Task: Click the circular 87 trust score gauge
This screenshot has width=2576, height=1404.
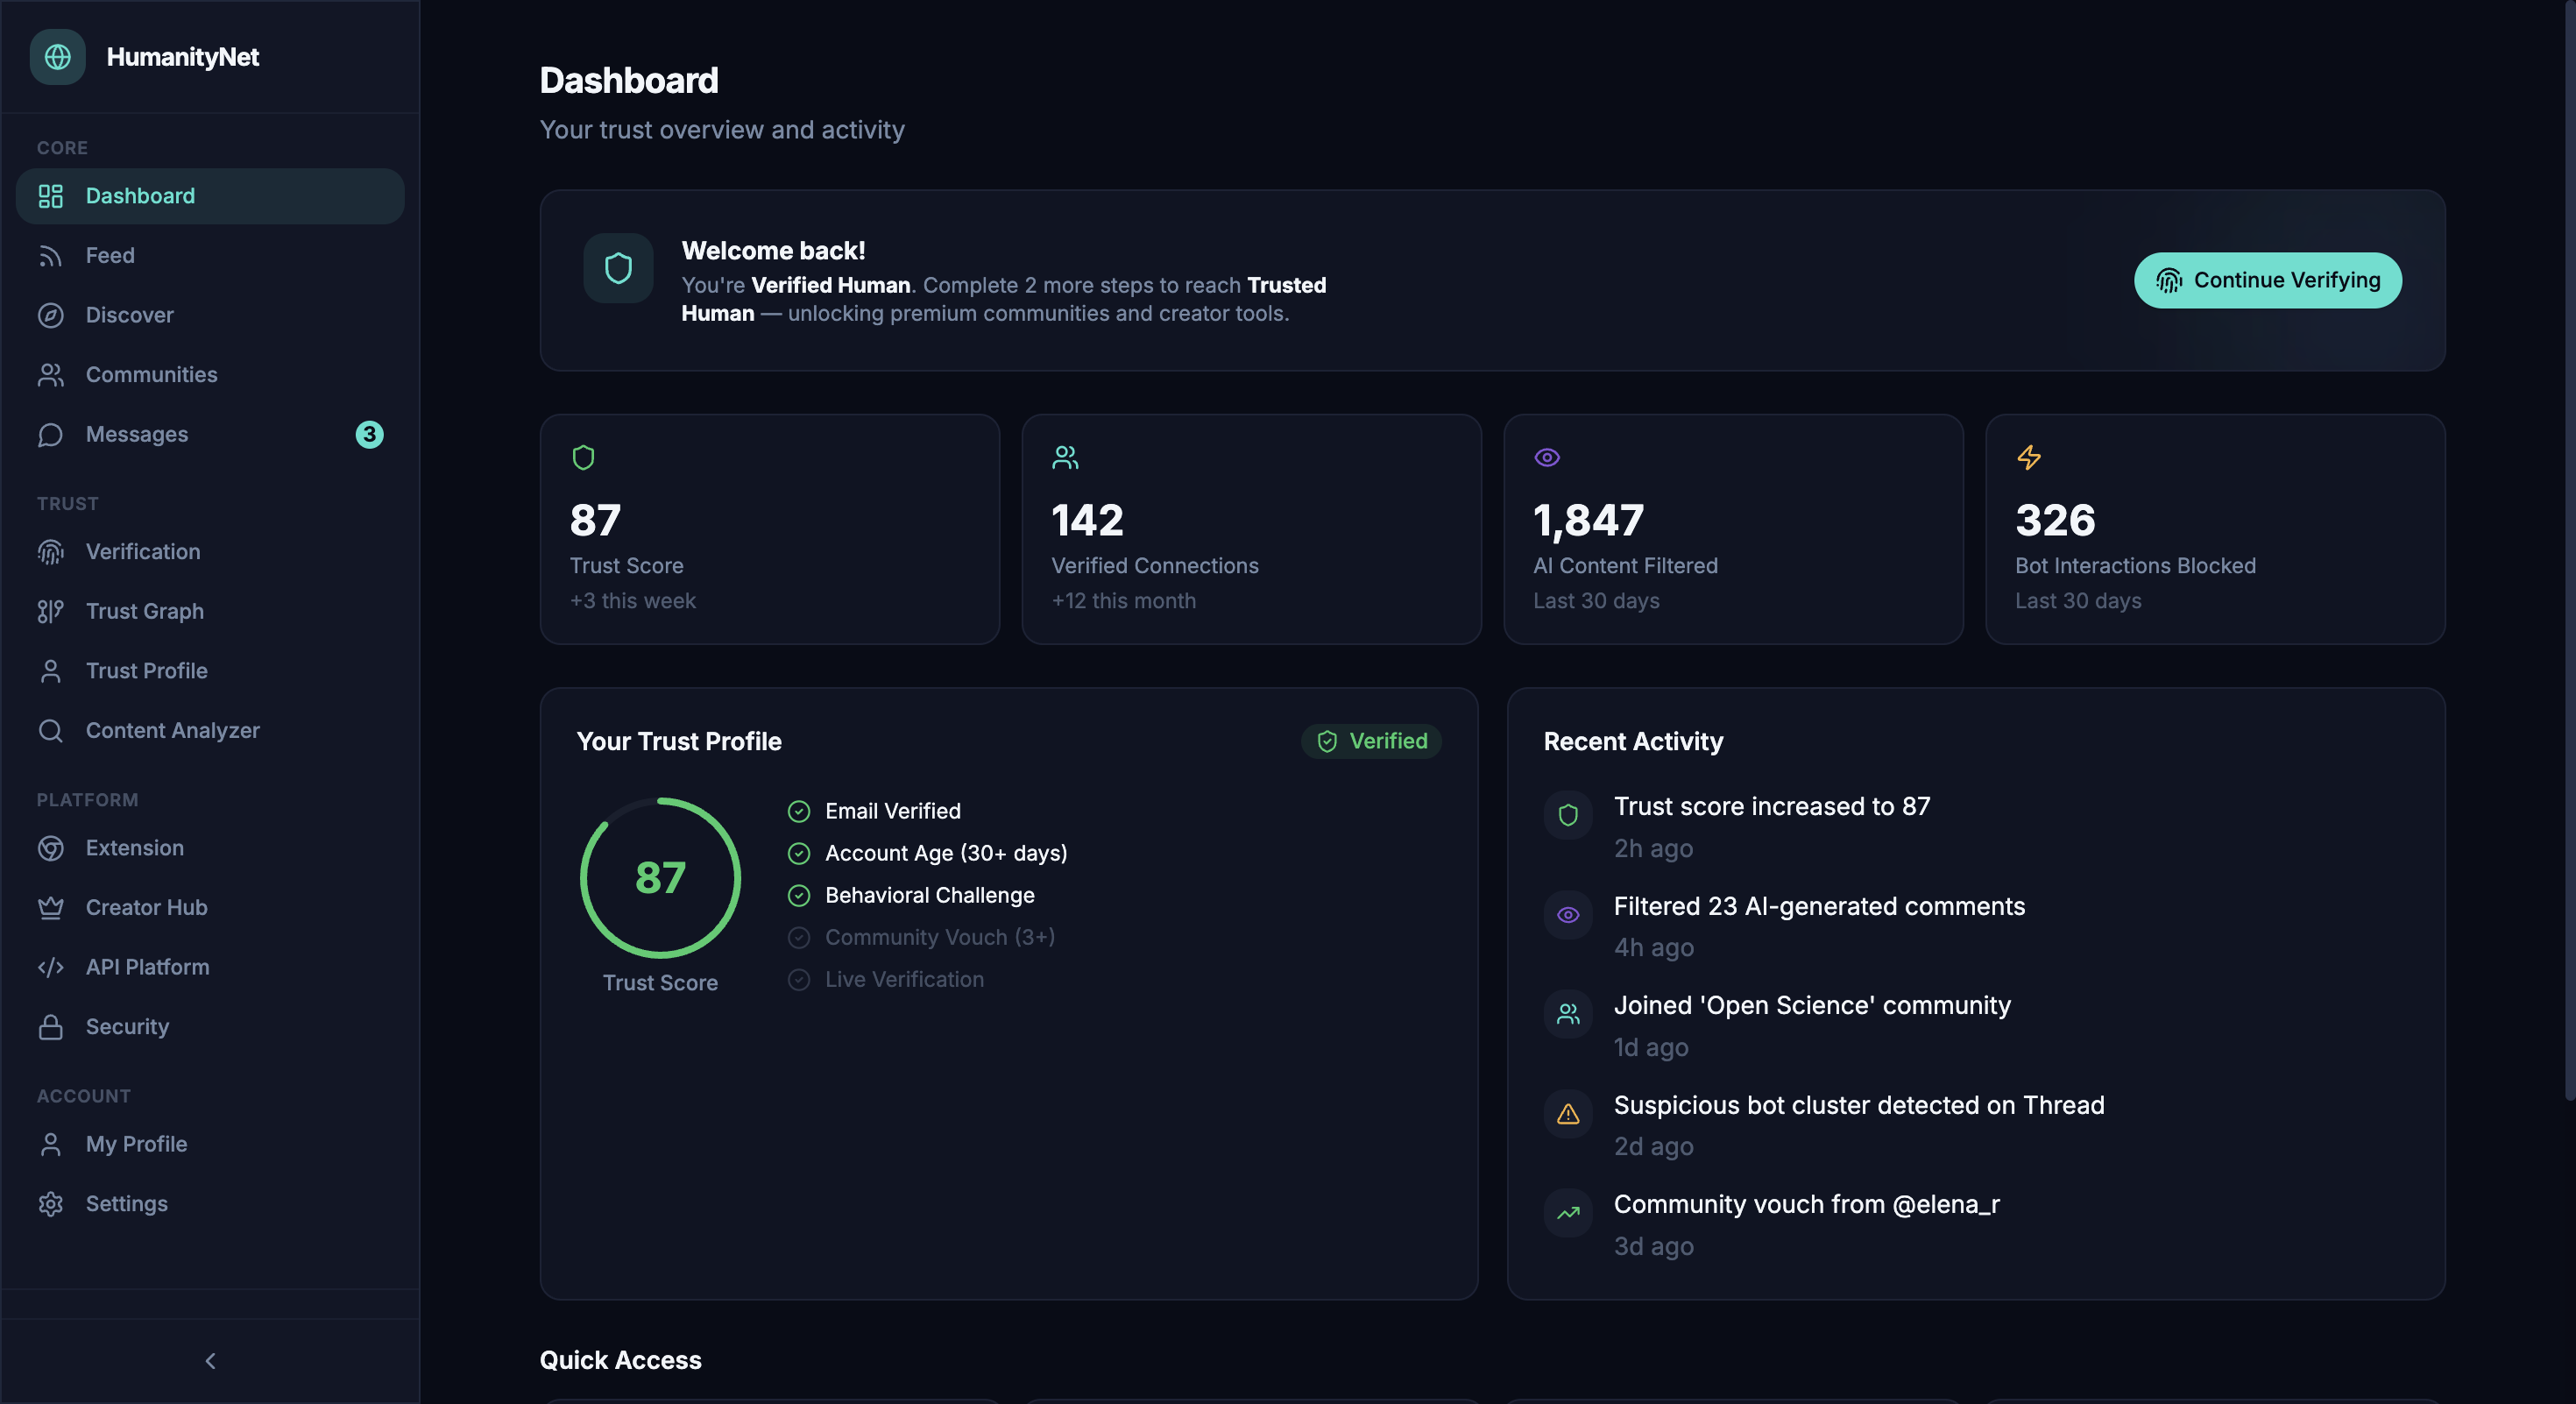Action: pos(660,878)
